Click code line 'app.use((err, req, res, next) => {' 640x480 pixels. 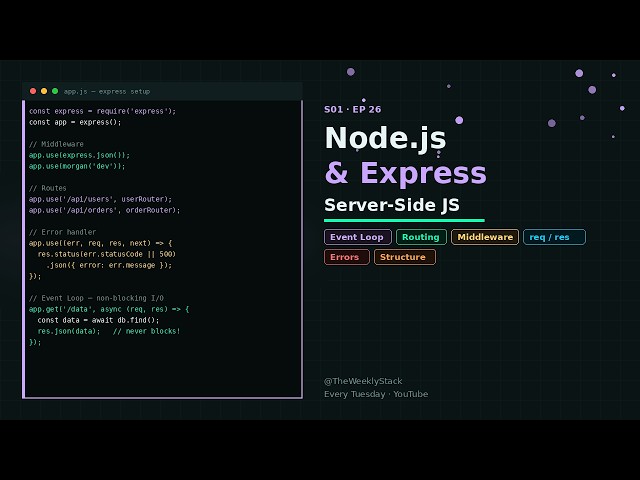click(100, 243)
